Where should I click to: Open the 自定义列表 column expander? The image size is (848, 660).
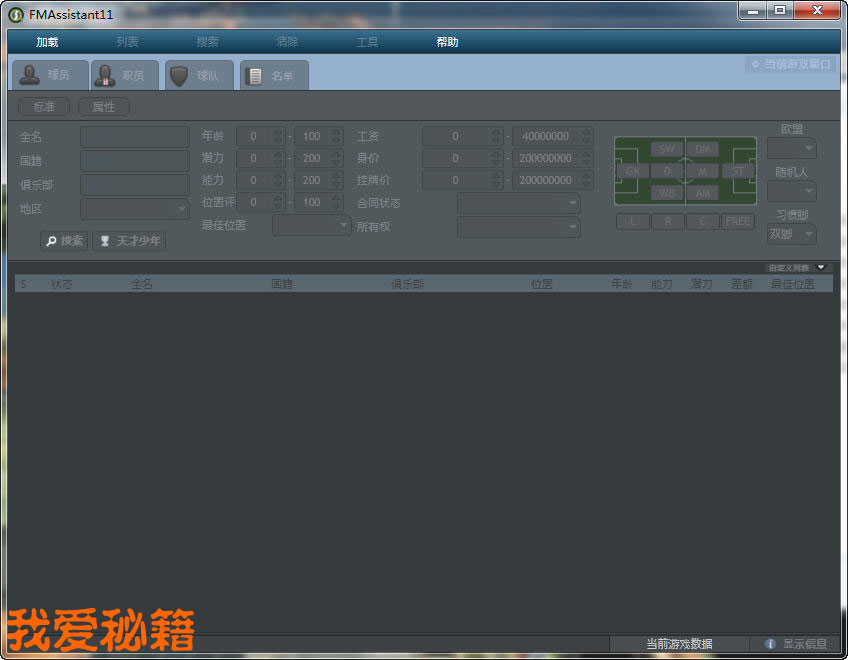click(x=821, y=267)
